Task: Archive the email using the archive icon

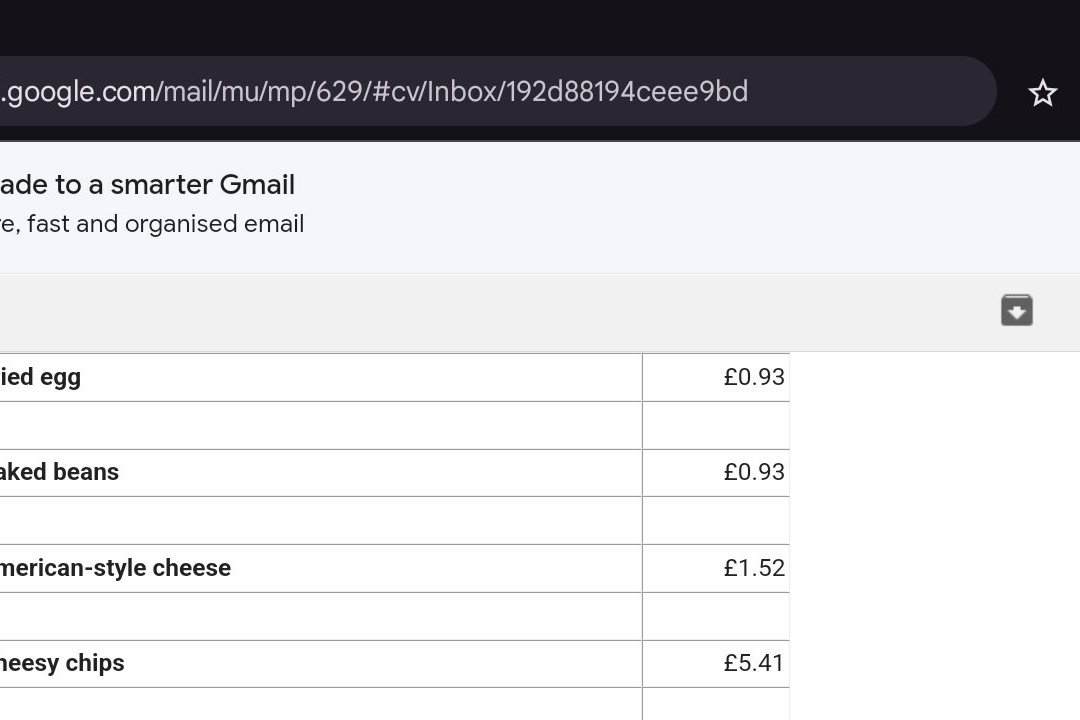Action: pyautogui.click(x=1017, y=310)
